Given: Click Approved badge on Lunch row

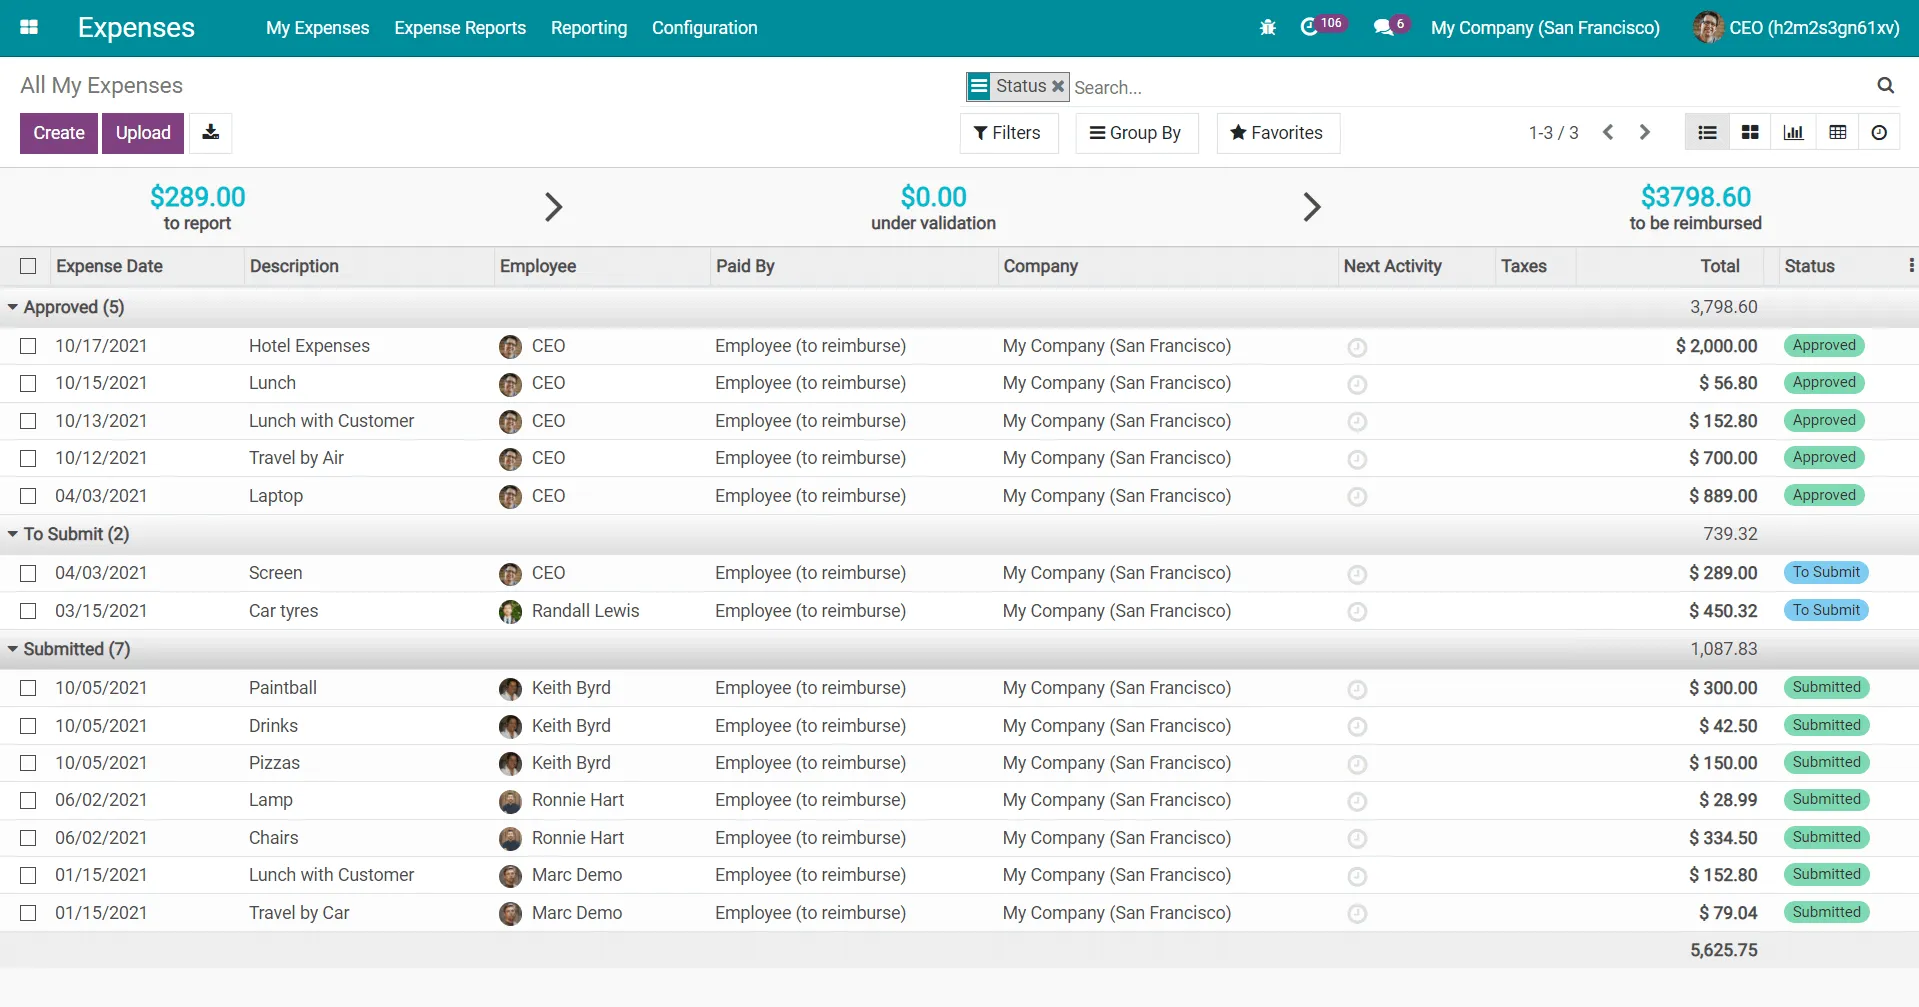Looking at the screenshot, I should 1824,383.
